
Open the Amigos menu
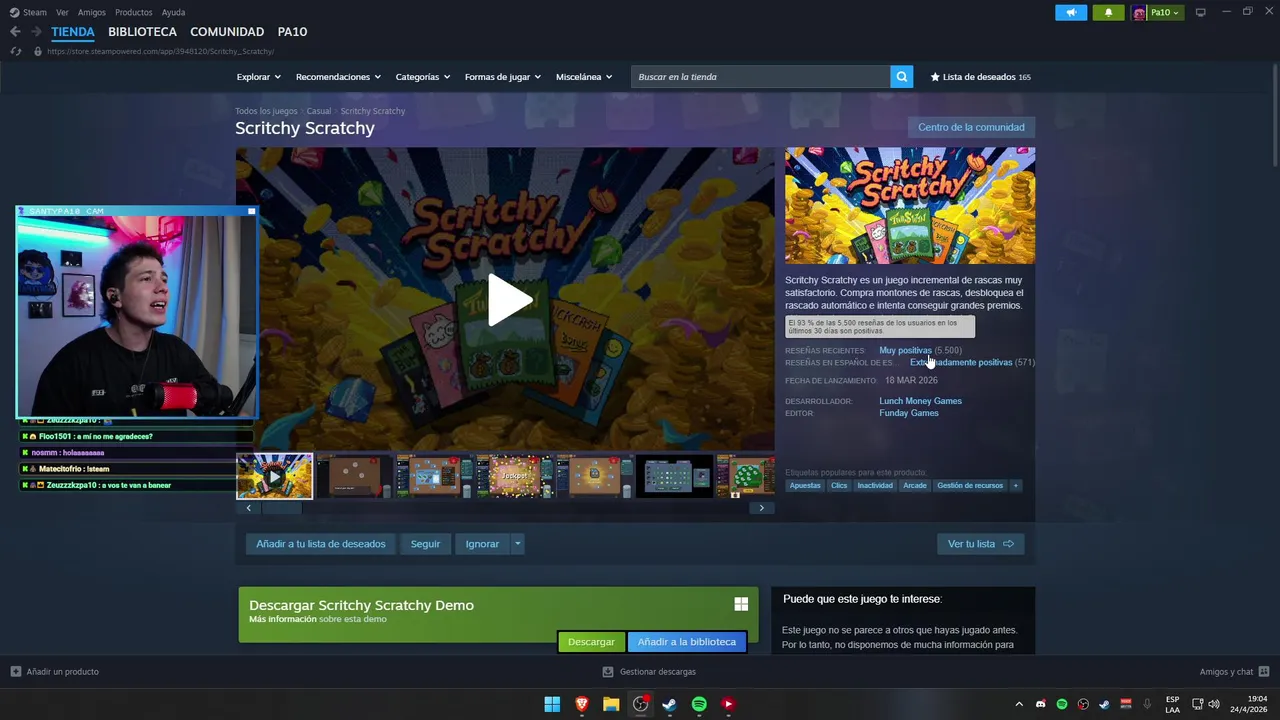tap(92, 12)
